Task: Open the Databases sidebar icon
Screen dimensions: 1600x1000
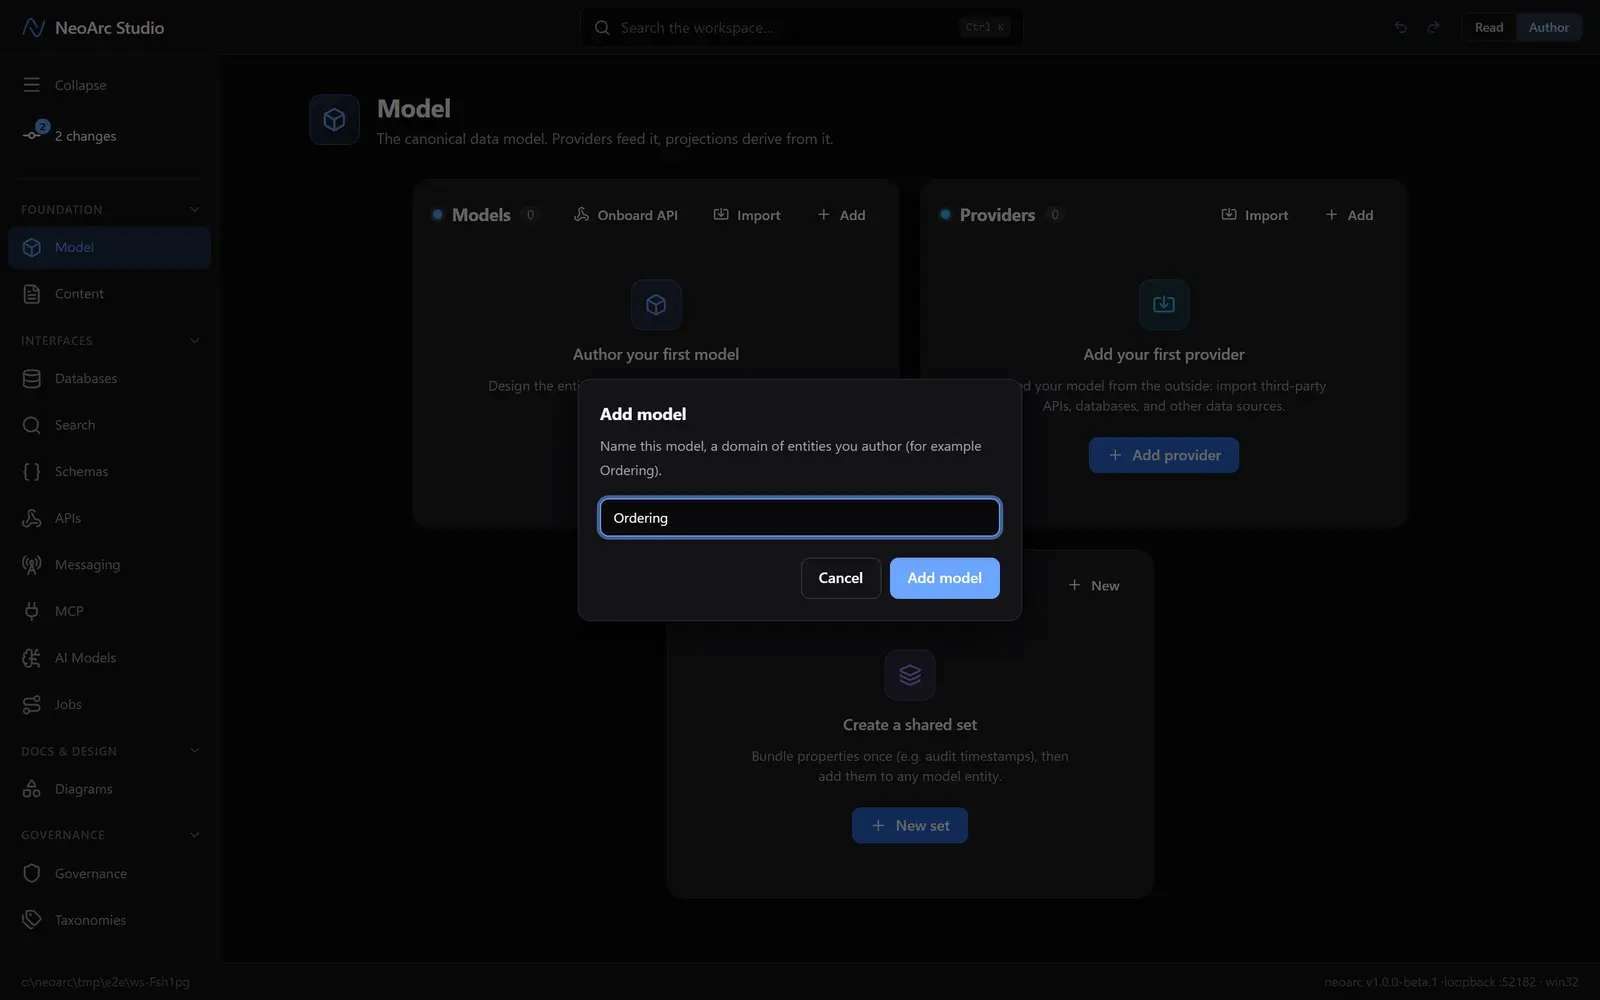Action: pyautogui.click(x=32, y=379)
